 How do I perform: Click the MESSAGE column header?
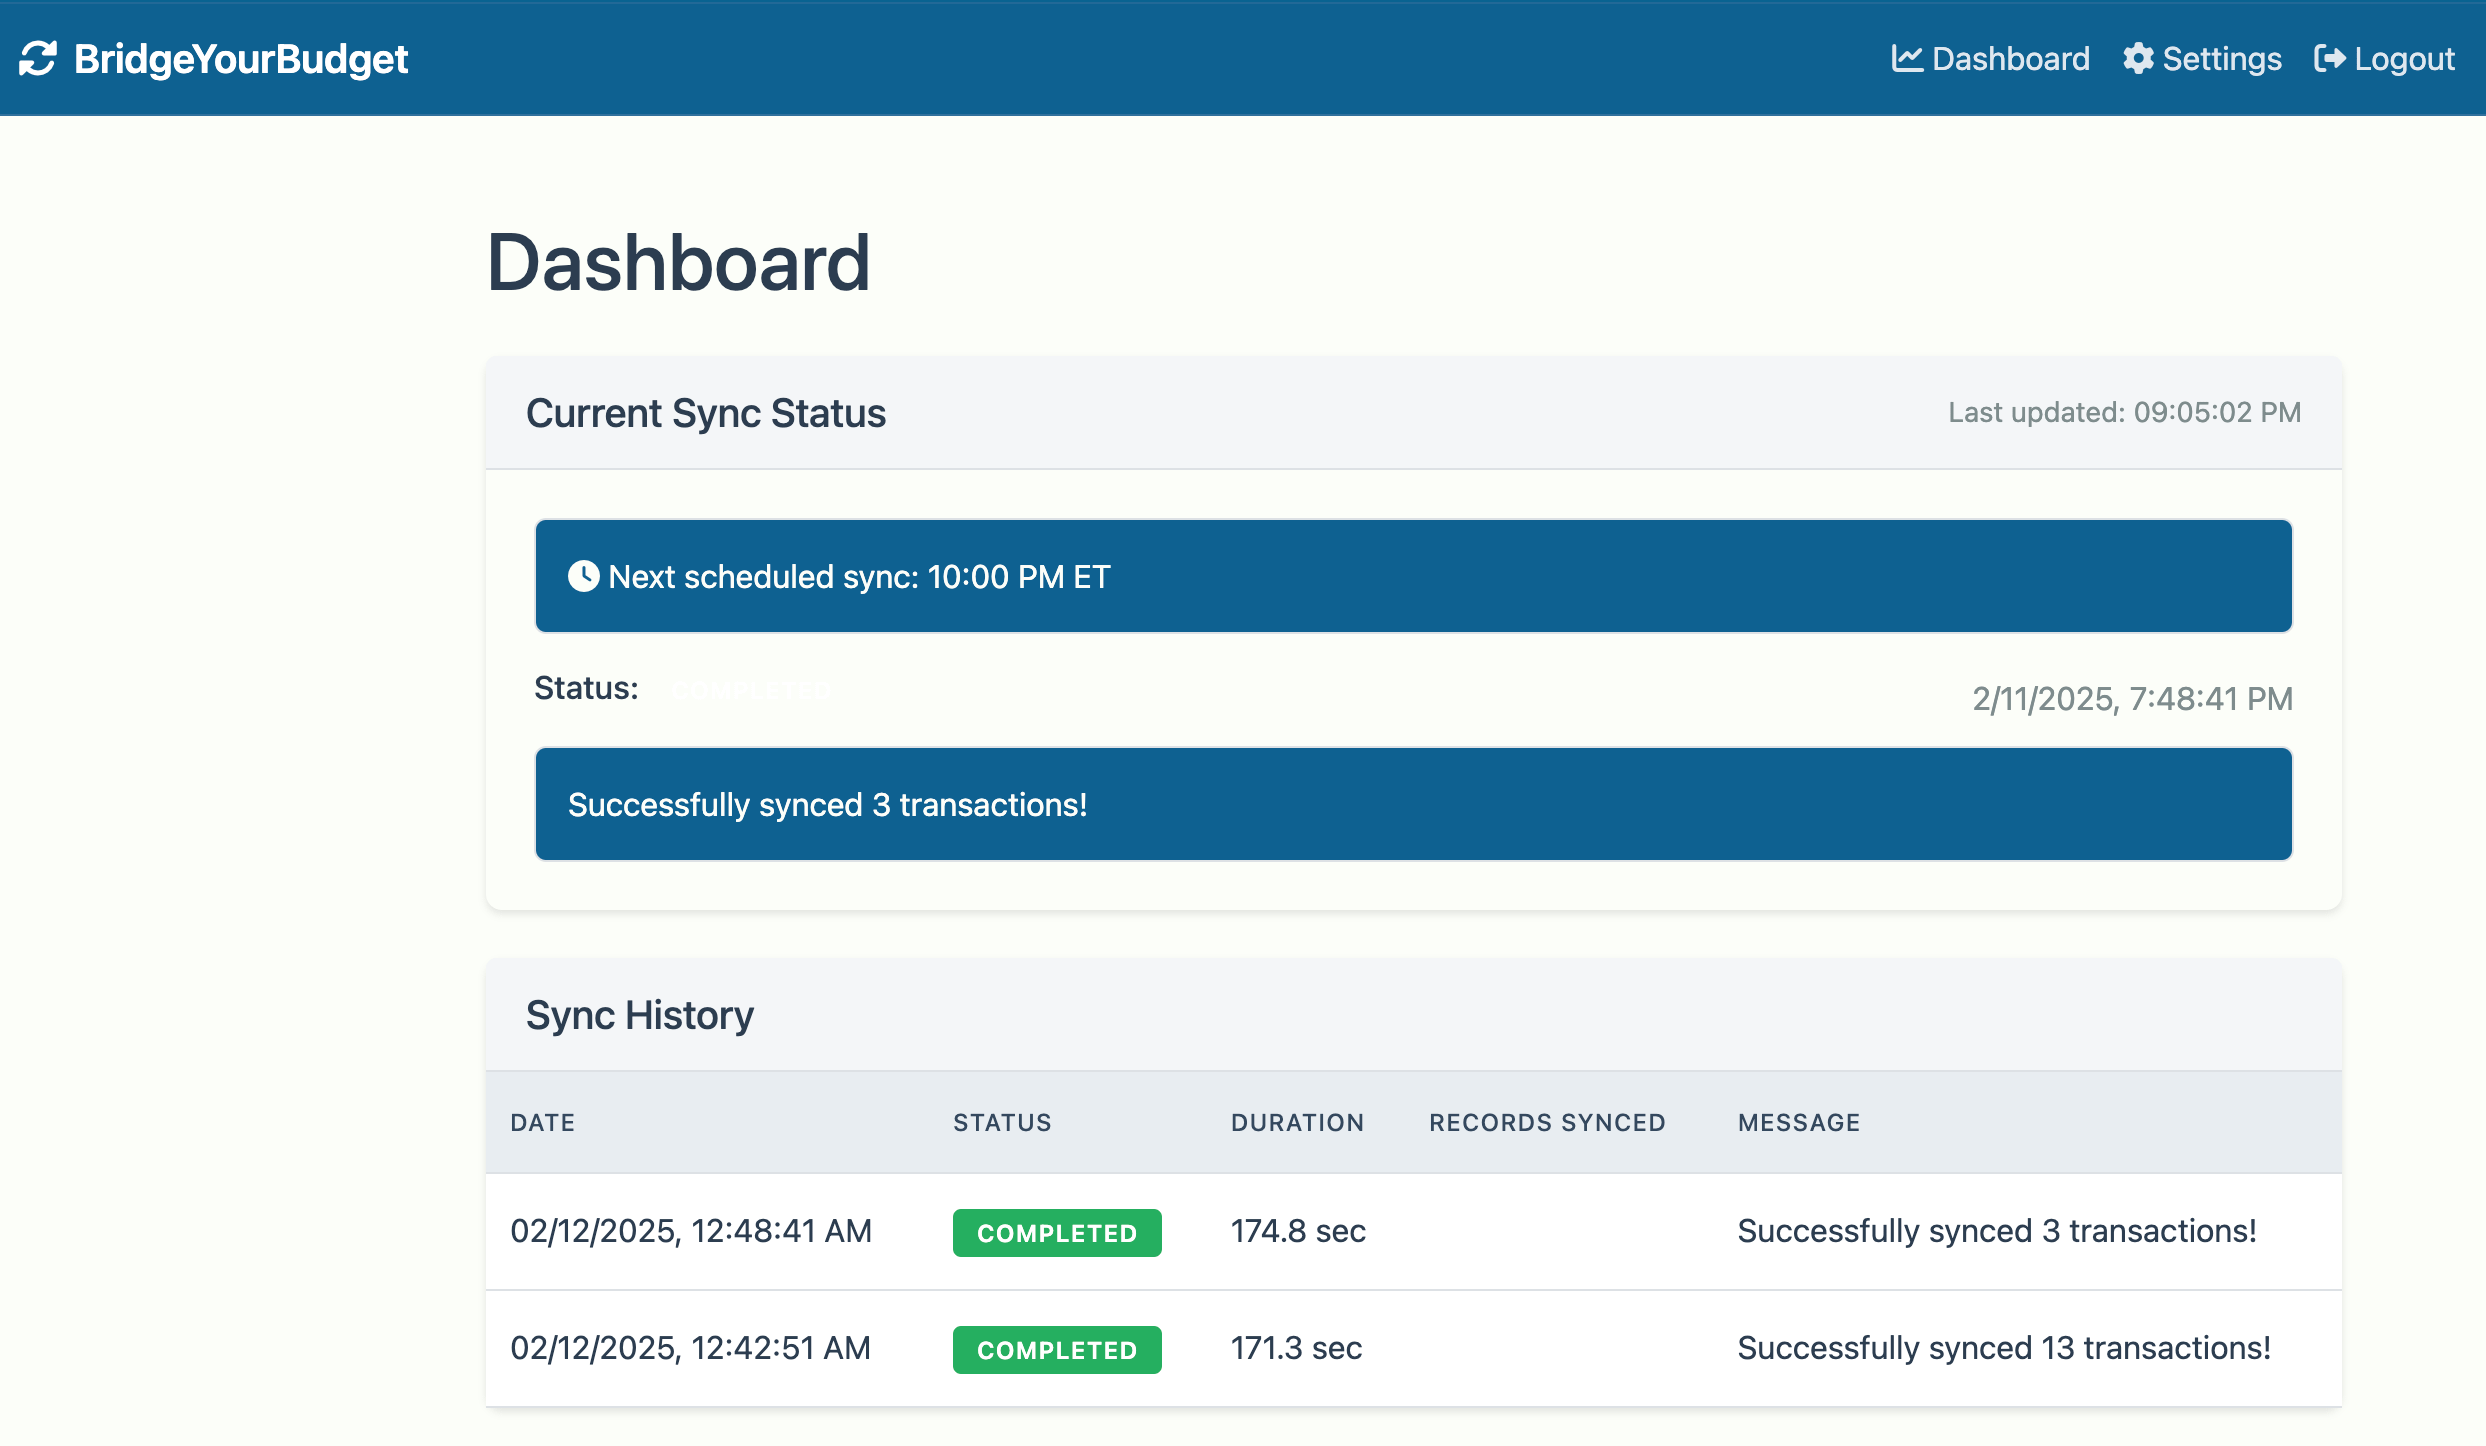click(x=1799, y=1122)
